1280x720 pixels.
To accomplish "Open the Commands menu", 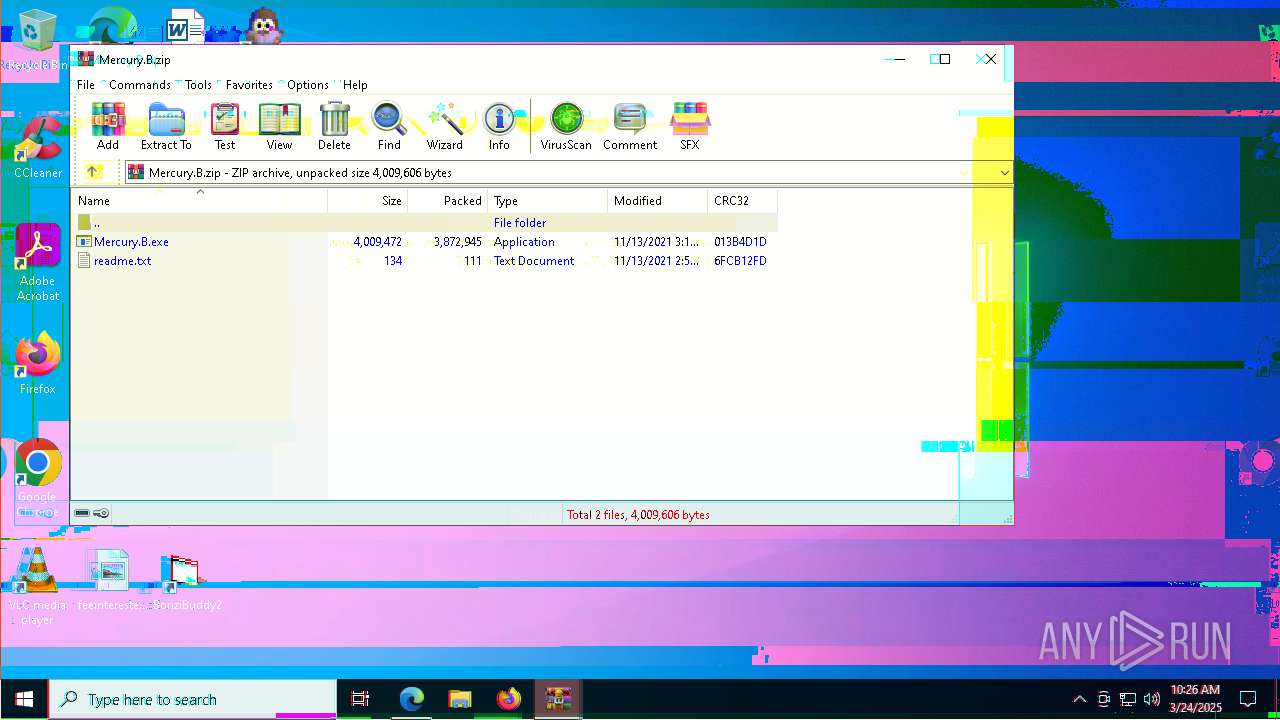I will point(140,85).
